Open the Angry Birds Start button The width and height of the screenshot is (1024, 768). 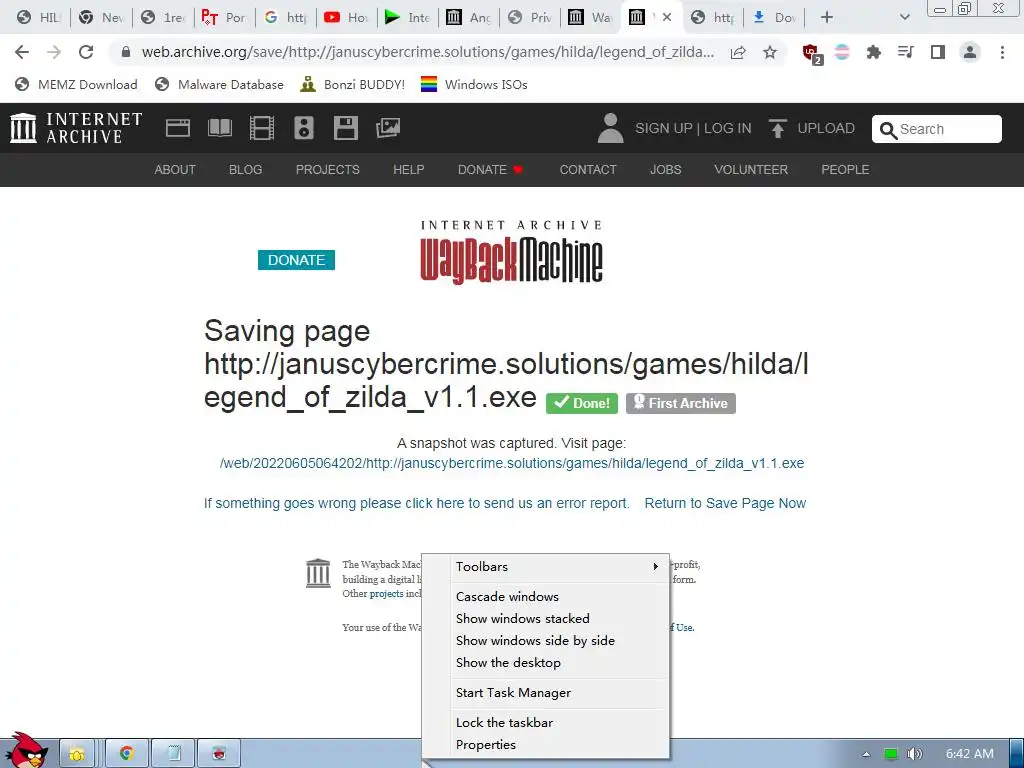(26, 751)
